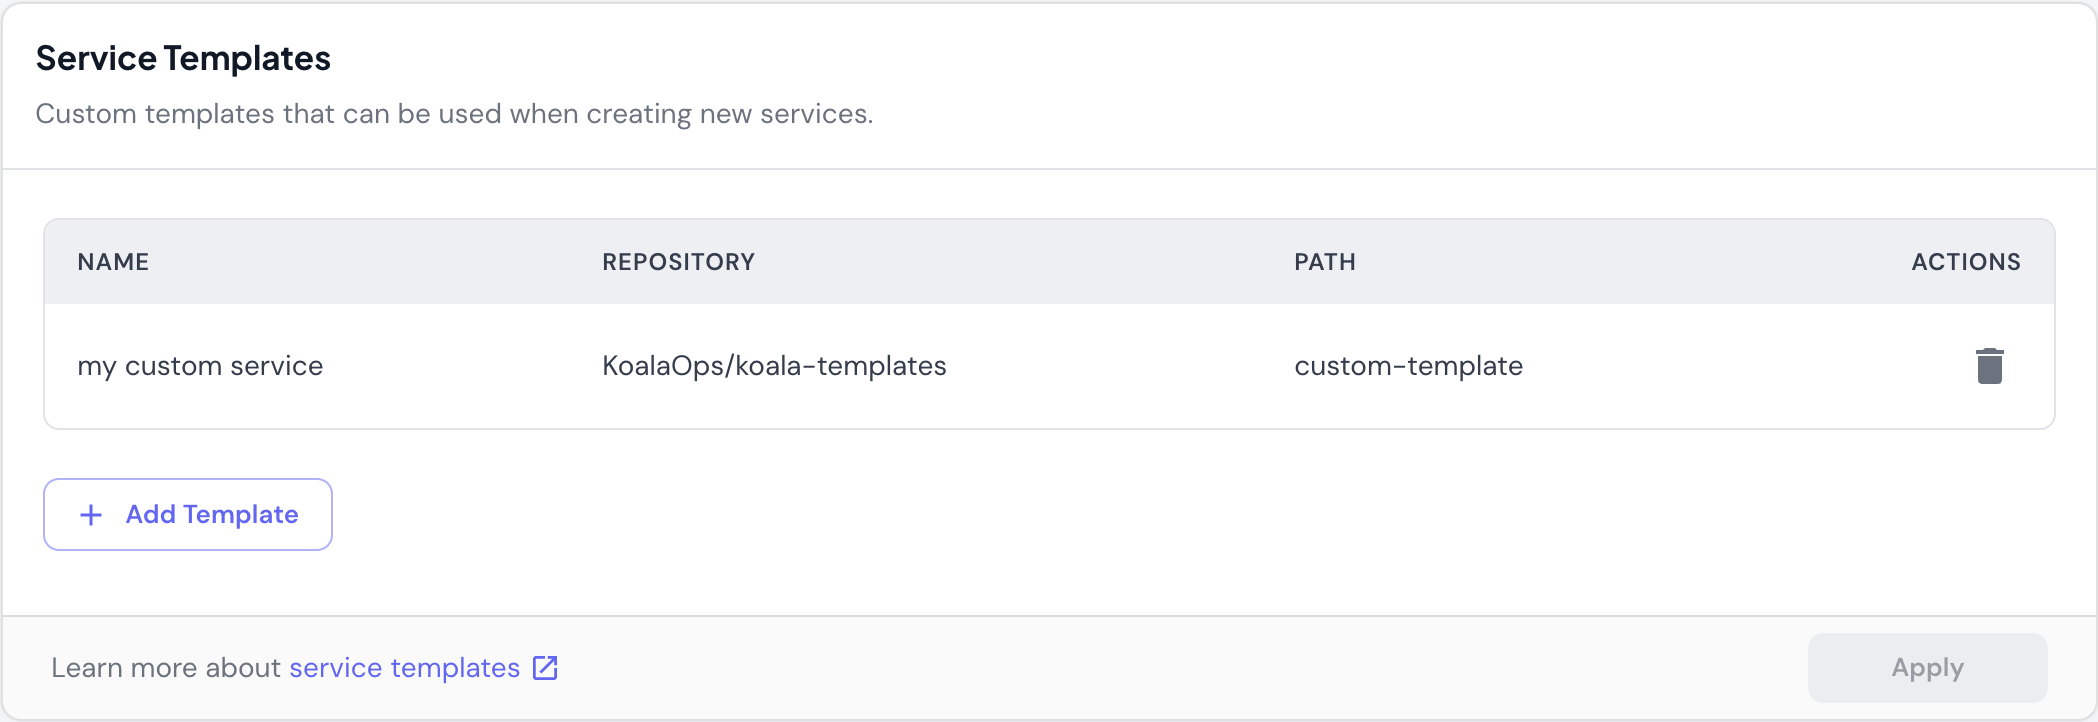Select the NAME column header

114,261
